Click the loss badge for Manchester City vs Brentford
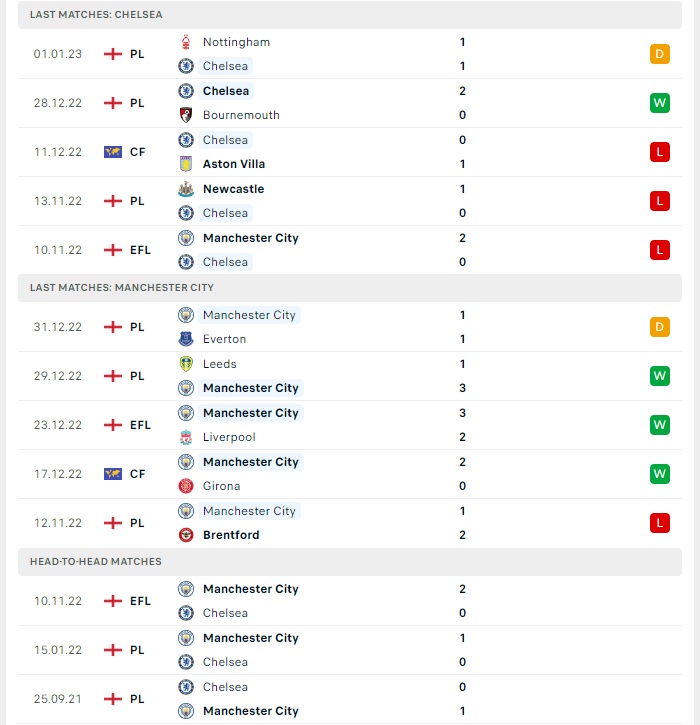700x725 pixels. [659, 523]
